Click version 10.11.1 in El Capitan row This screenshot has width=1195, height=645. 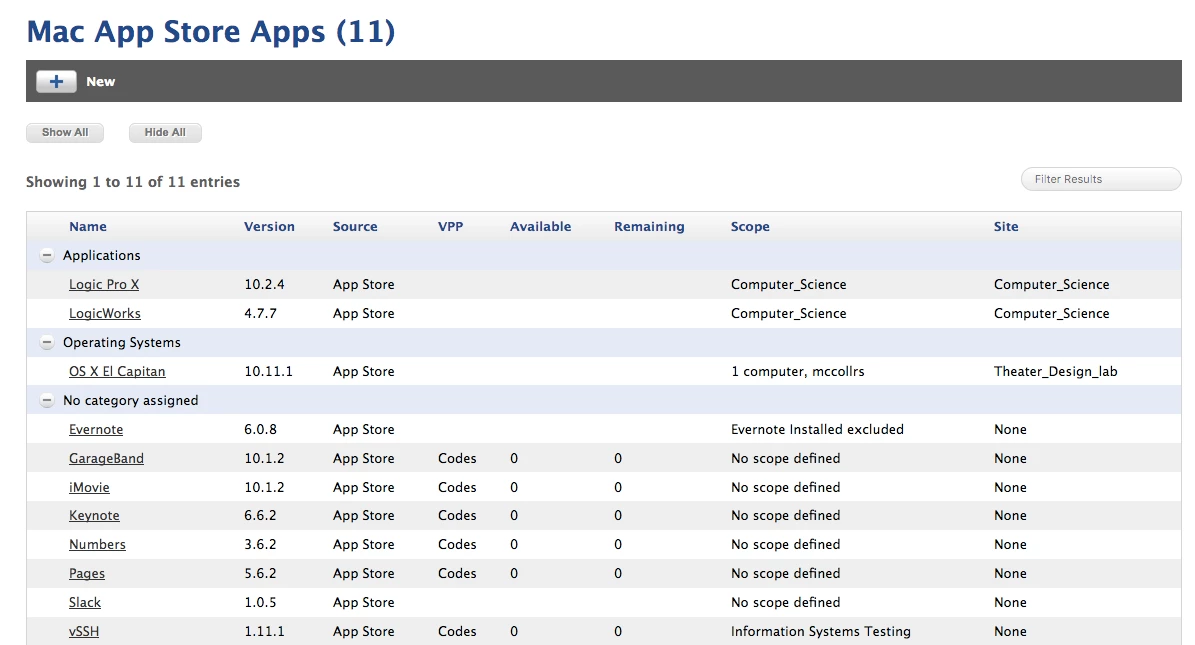[x=268, y=371]
